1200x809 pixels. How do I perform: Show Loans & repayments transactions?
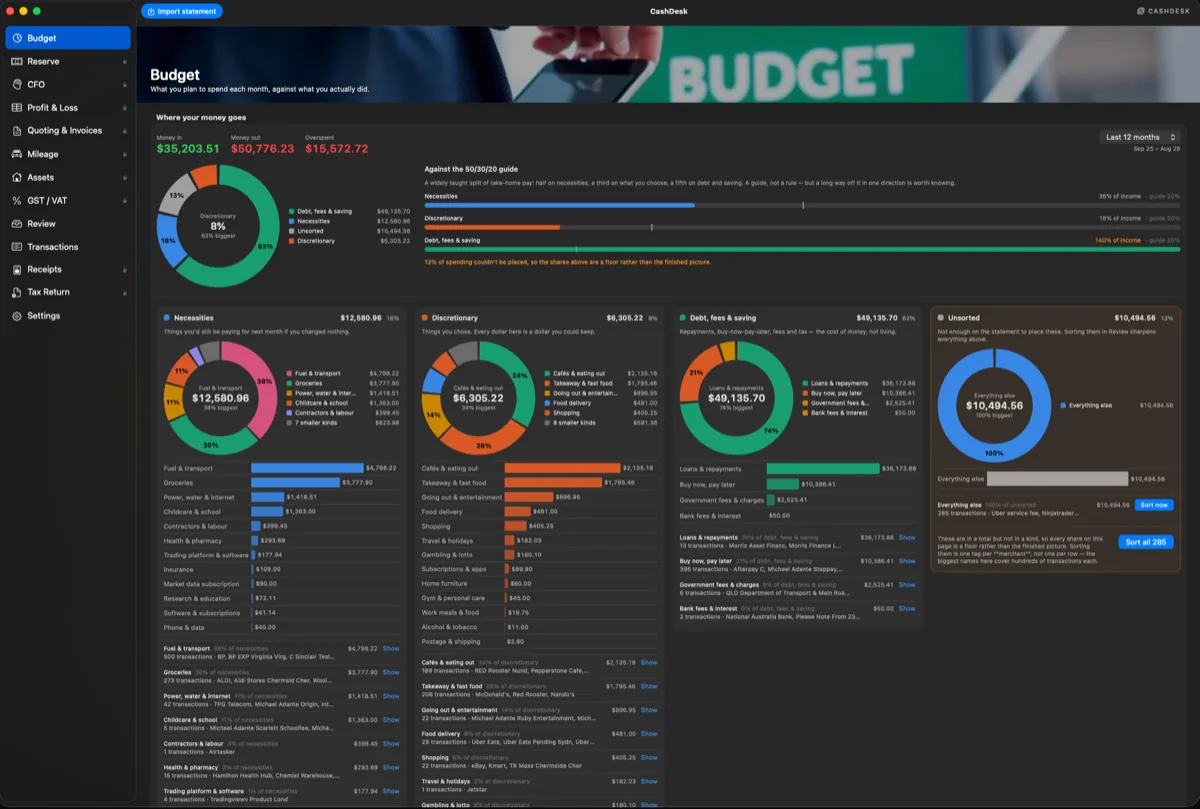(x=907, y=537)
